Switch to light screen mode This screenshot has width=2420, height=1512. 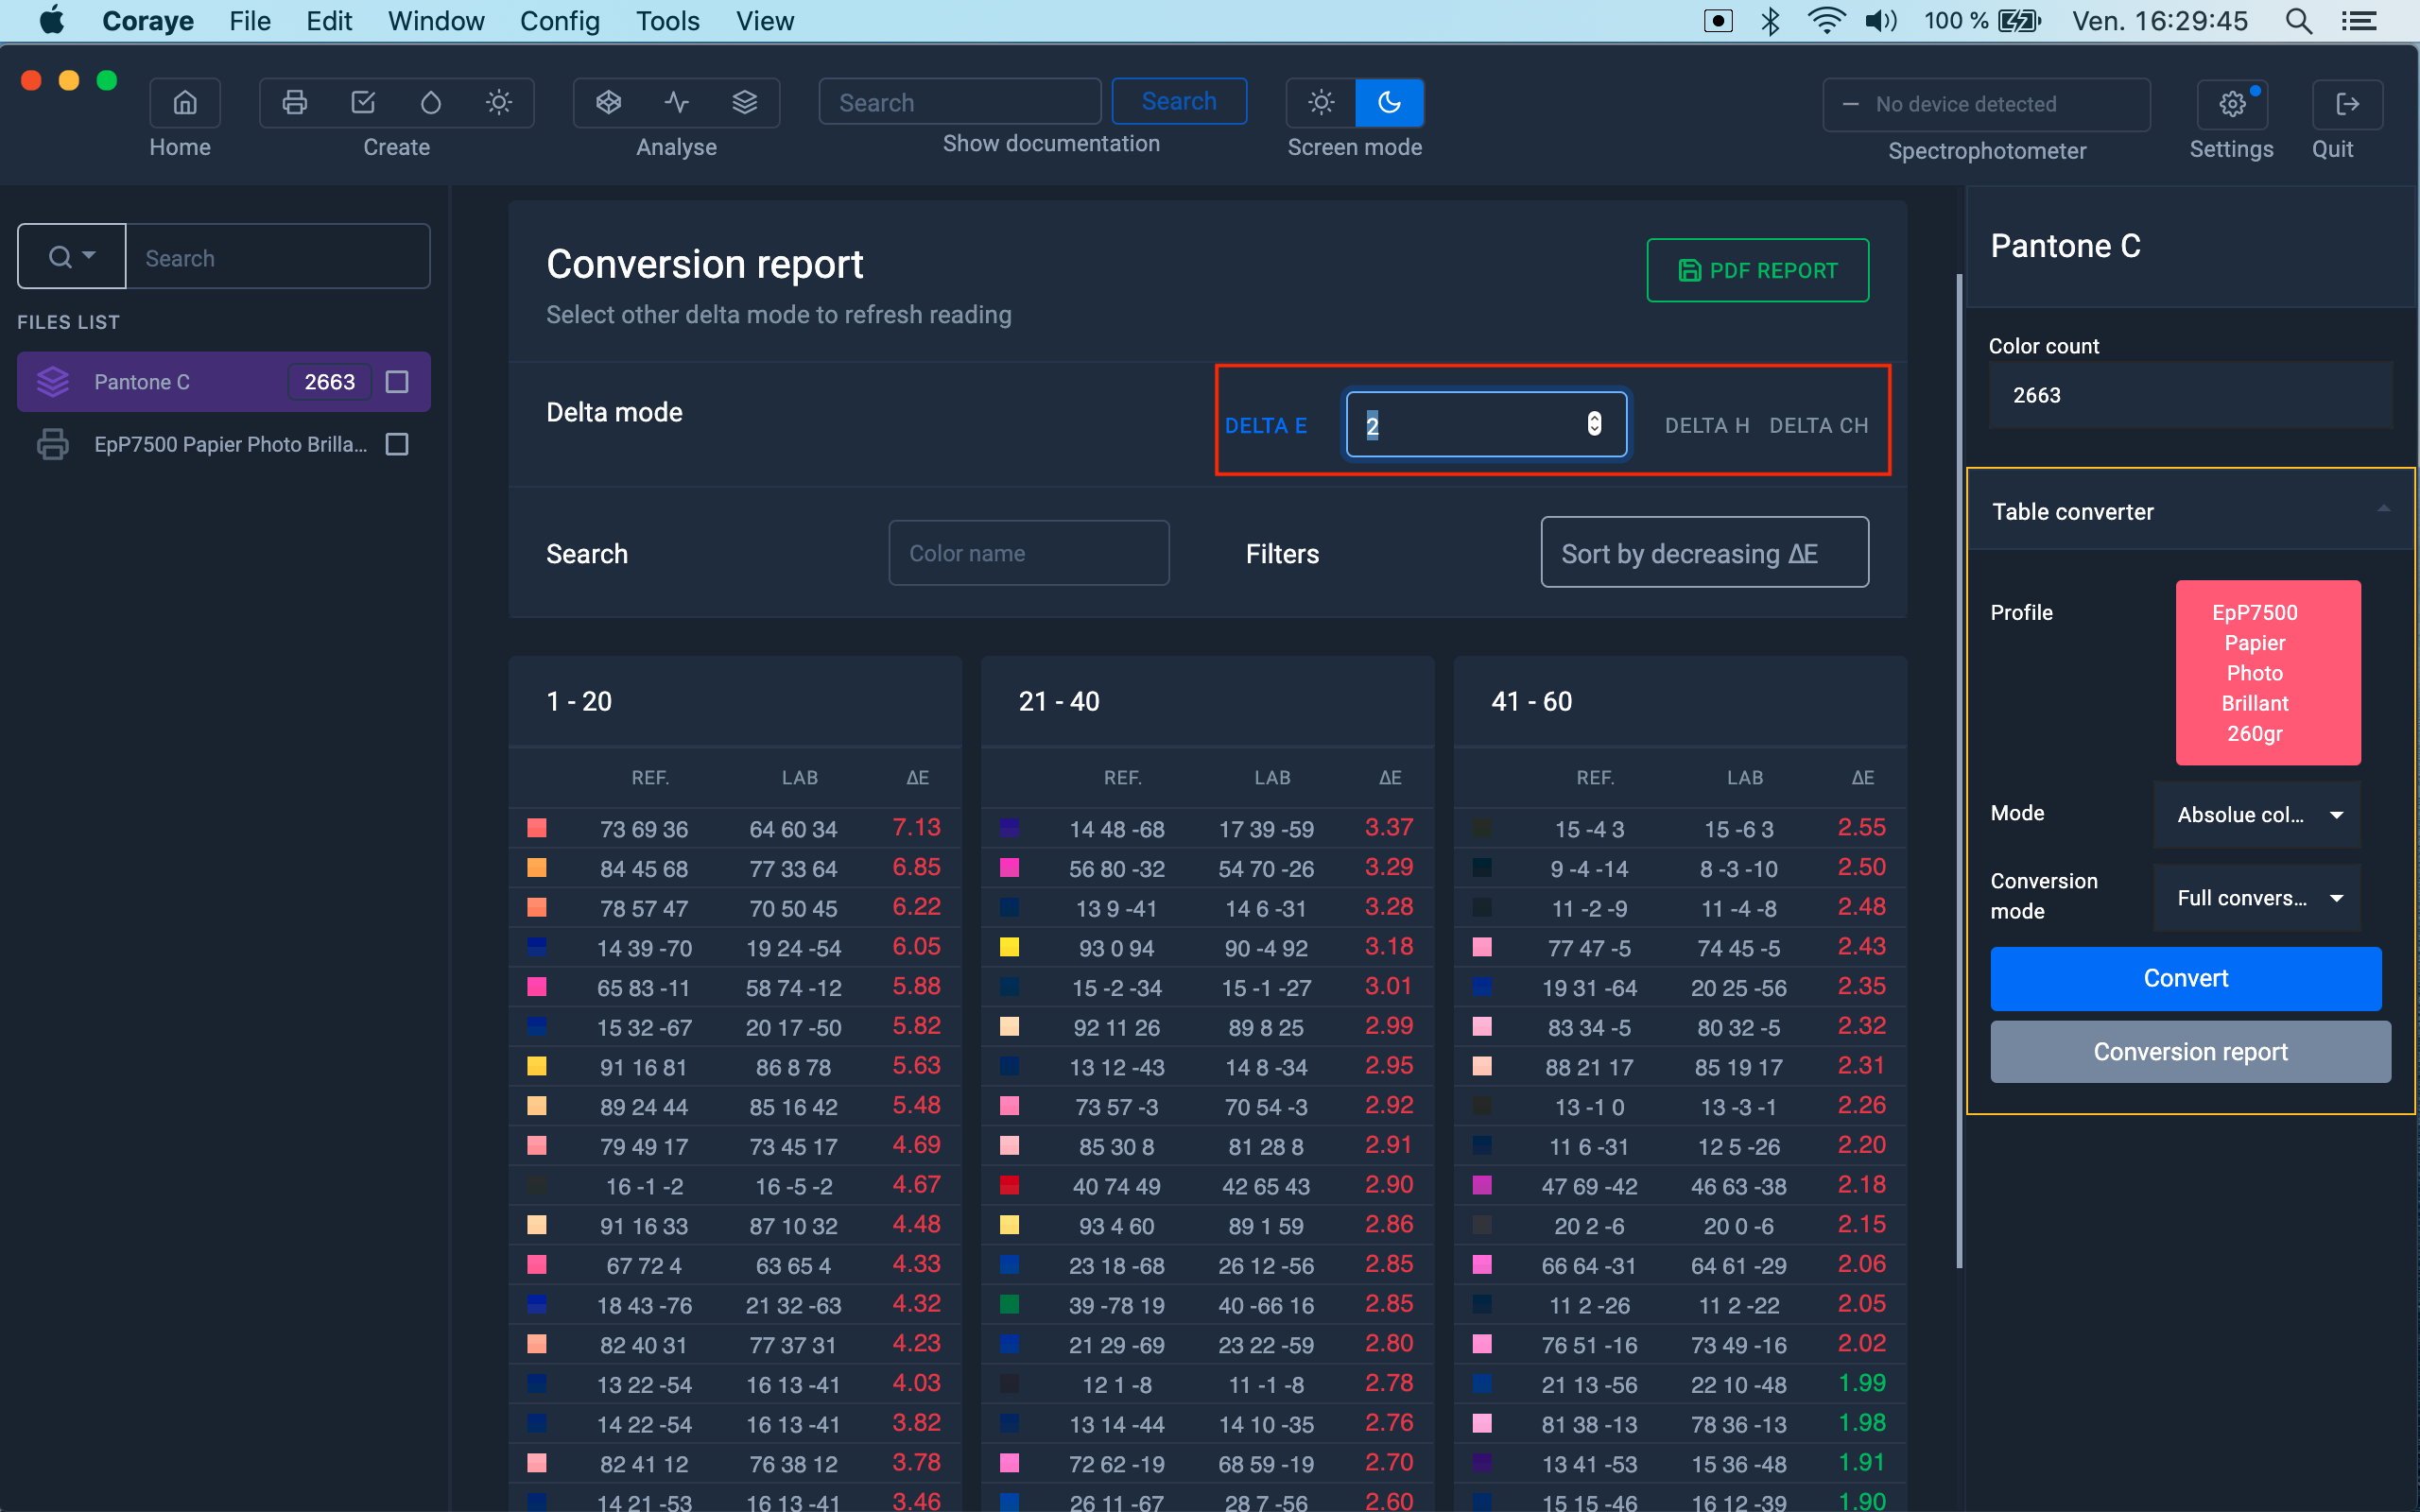tap(1321, 102)
